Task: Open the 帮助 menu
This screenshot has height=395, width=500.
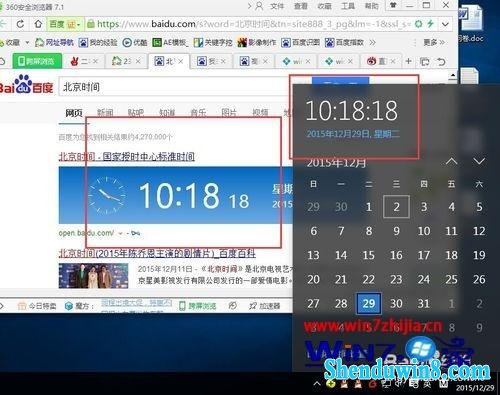Action: [x=371, y=6]
